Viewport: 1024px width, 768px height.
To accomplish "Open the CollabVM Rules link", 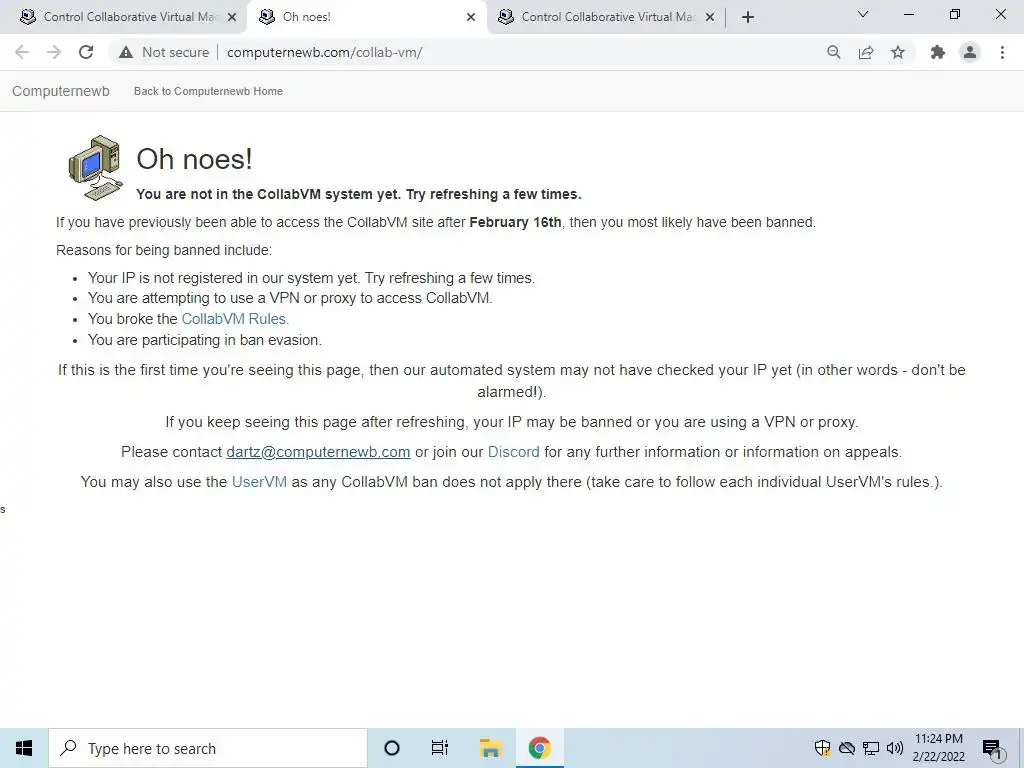I will [x=234, y=319].
